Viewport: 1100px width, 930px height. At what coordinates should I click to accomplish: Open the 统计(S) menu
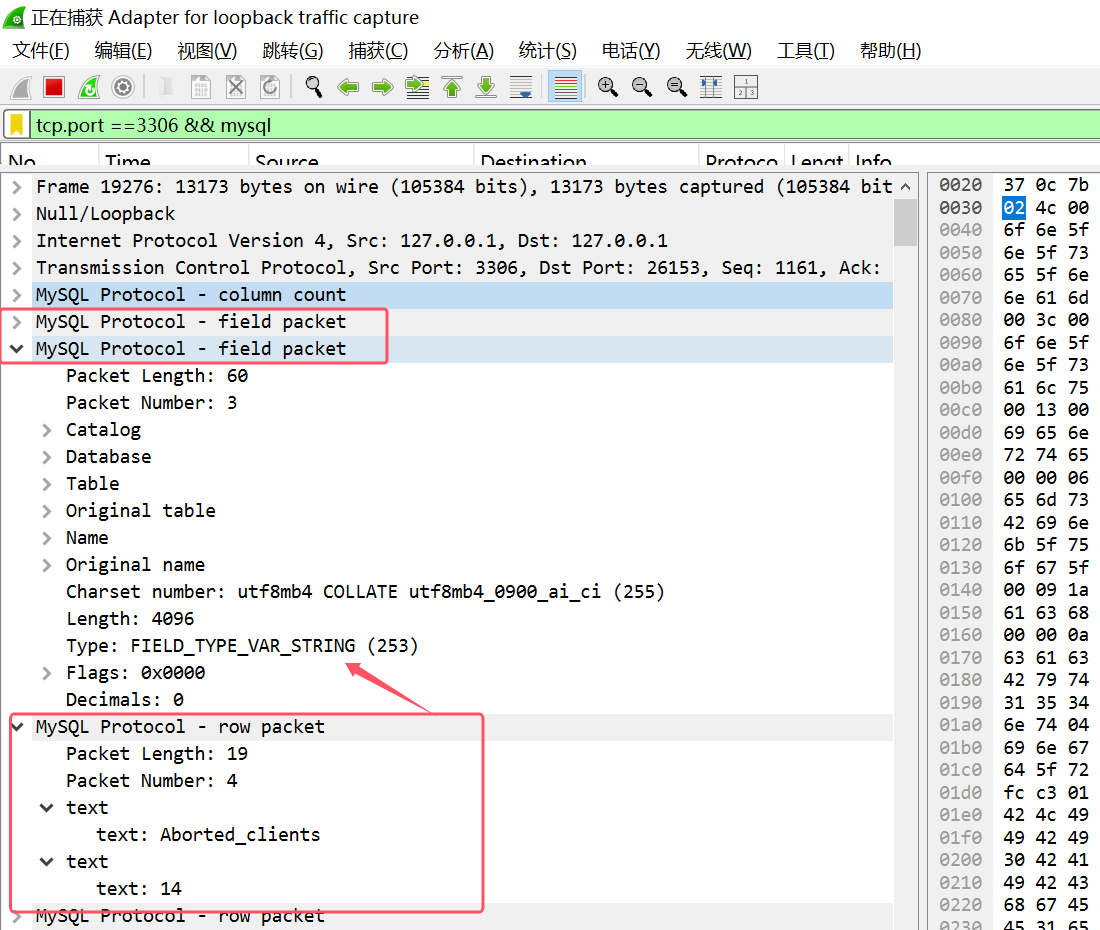coord(547,50)
